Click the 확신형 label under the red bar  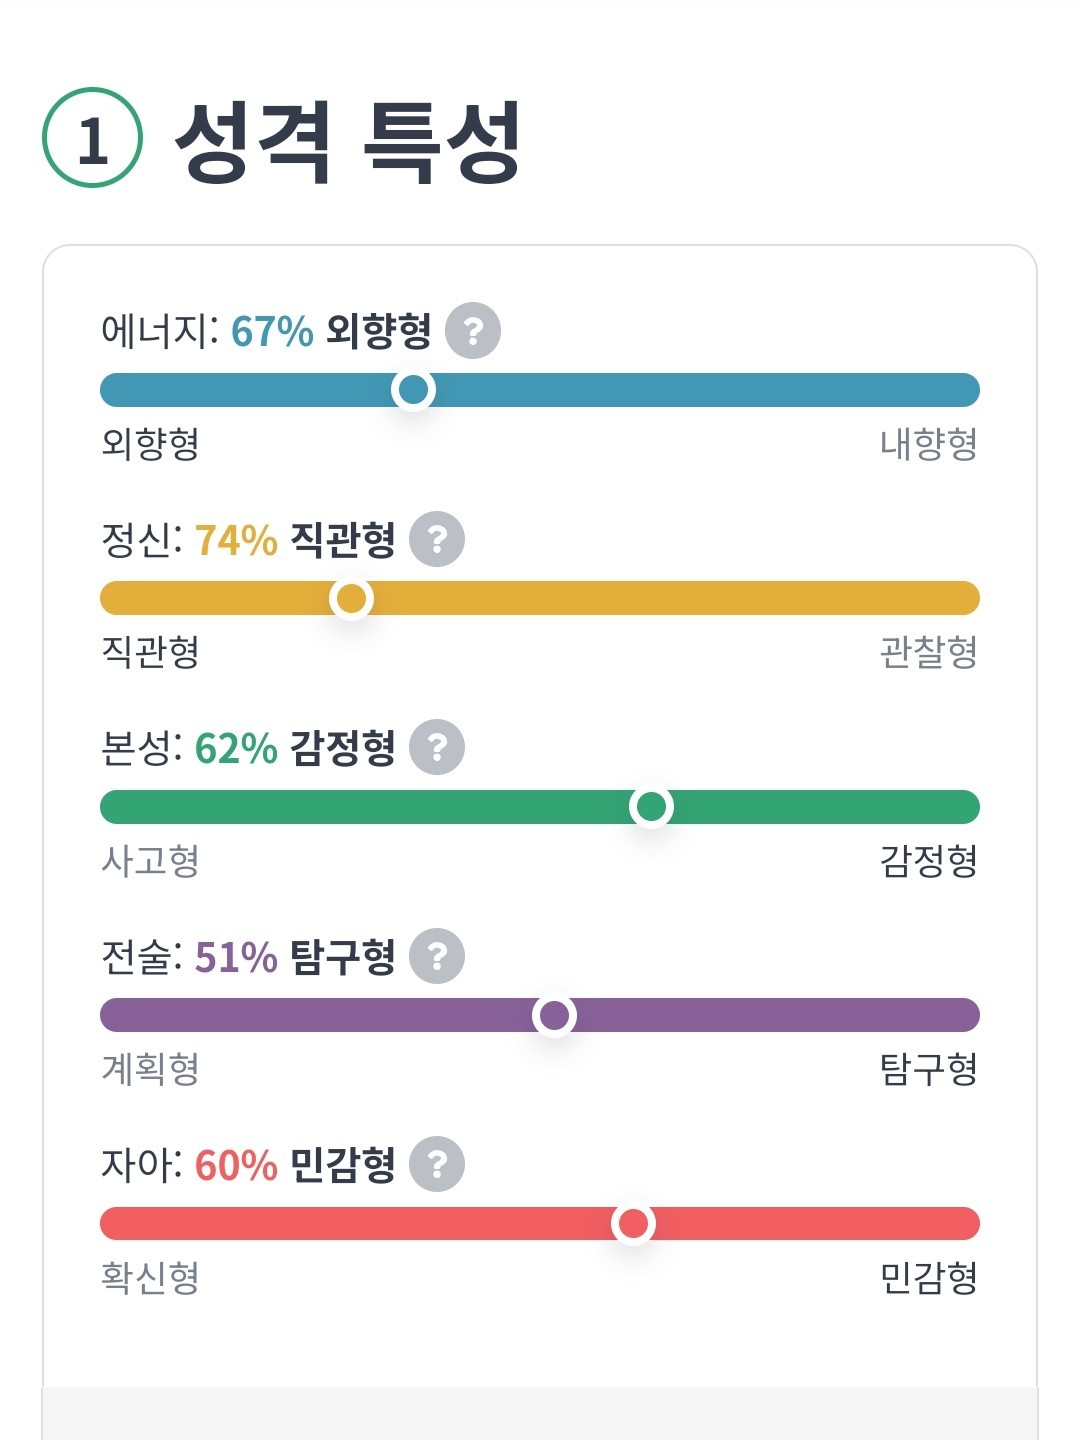[x=151, y=1278]
